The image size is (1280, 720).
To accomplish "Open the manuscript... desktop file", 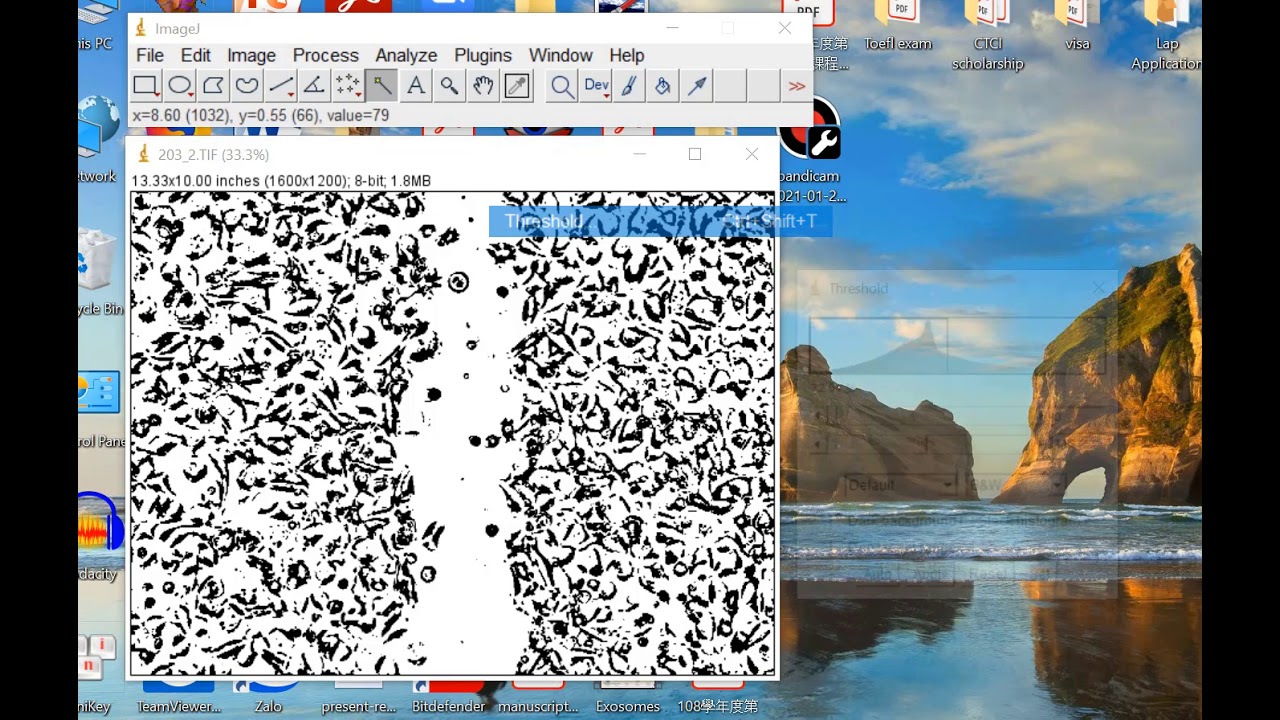I will coord(538,697).
